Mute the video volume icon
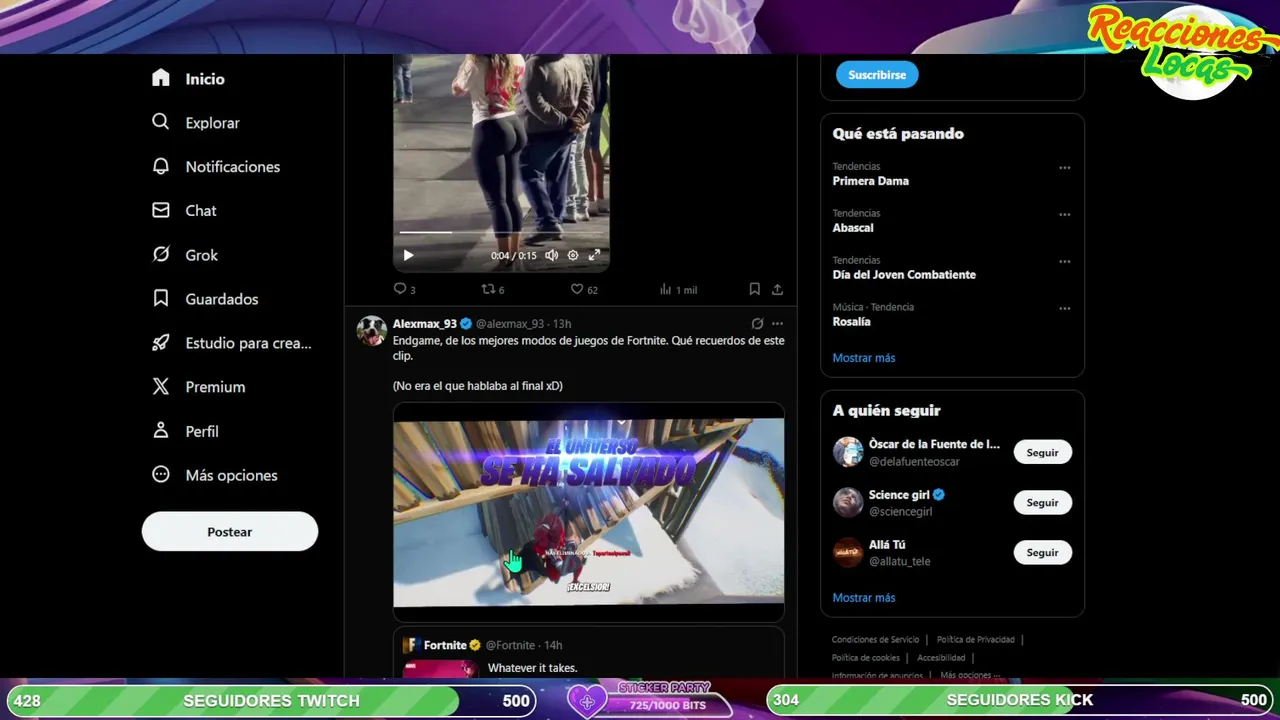Image resolution: width=1280 pixels, height=720 pixels. [x=551, y=255]
